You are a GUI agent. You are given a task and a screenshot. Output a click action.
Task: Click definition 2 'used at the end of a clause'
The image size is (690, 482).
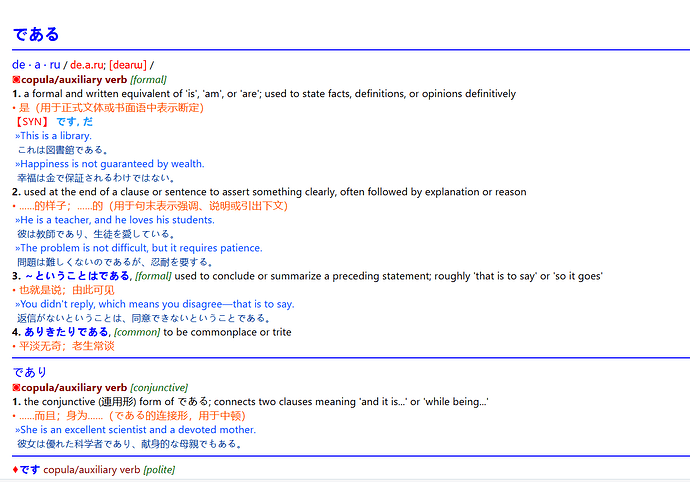coord(275,192)
